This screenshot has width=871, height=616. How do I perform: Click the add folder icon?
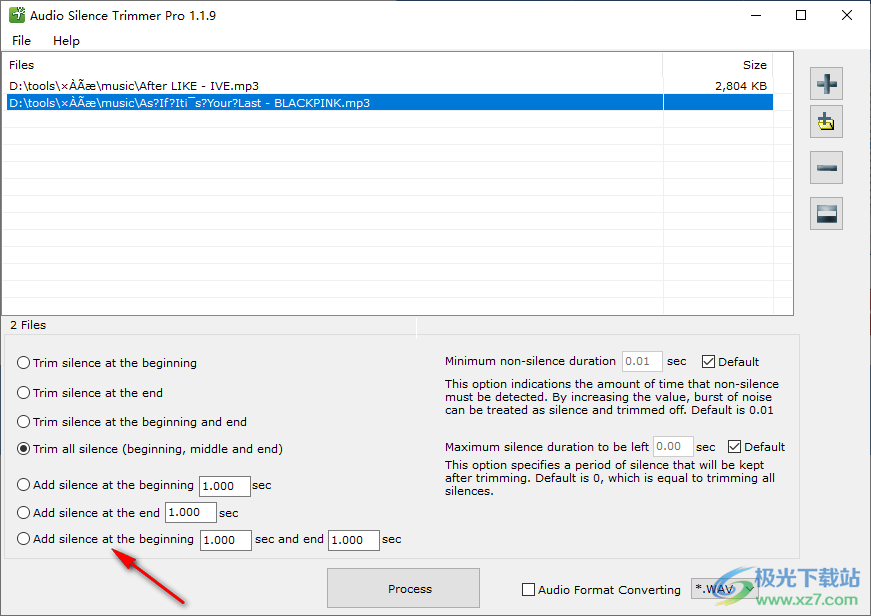pos(827,124)
